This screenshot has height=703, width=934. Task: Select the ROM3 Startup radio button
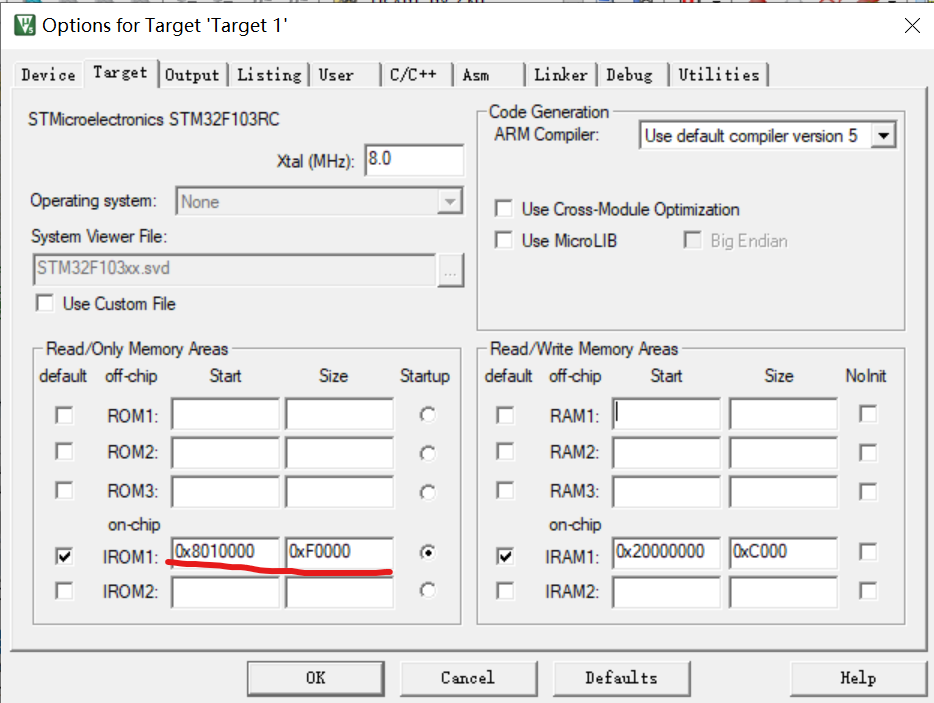coord(428,492)
